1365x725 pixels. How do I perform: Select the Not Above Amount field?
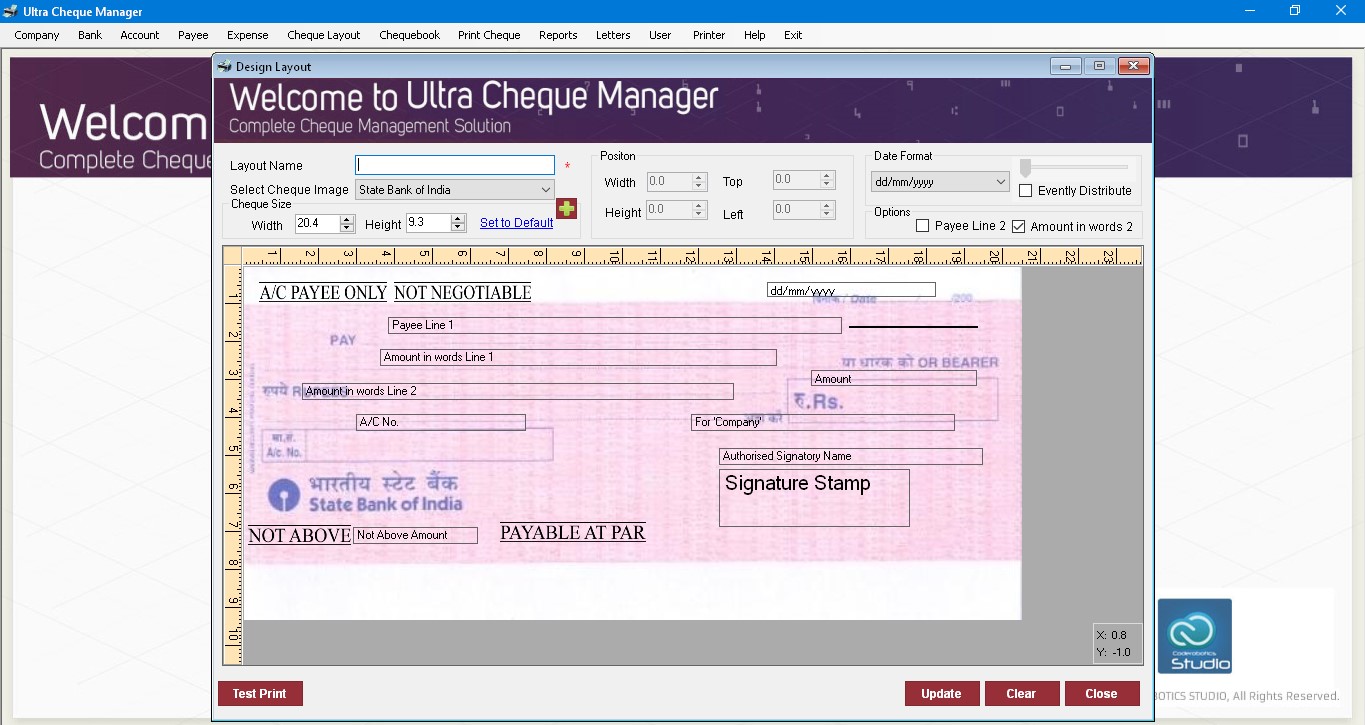click(415, 535)
